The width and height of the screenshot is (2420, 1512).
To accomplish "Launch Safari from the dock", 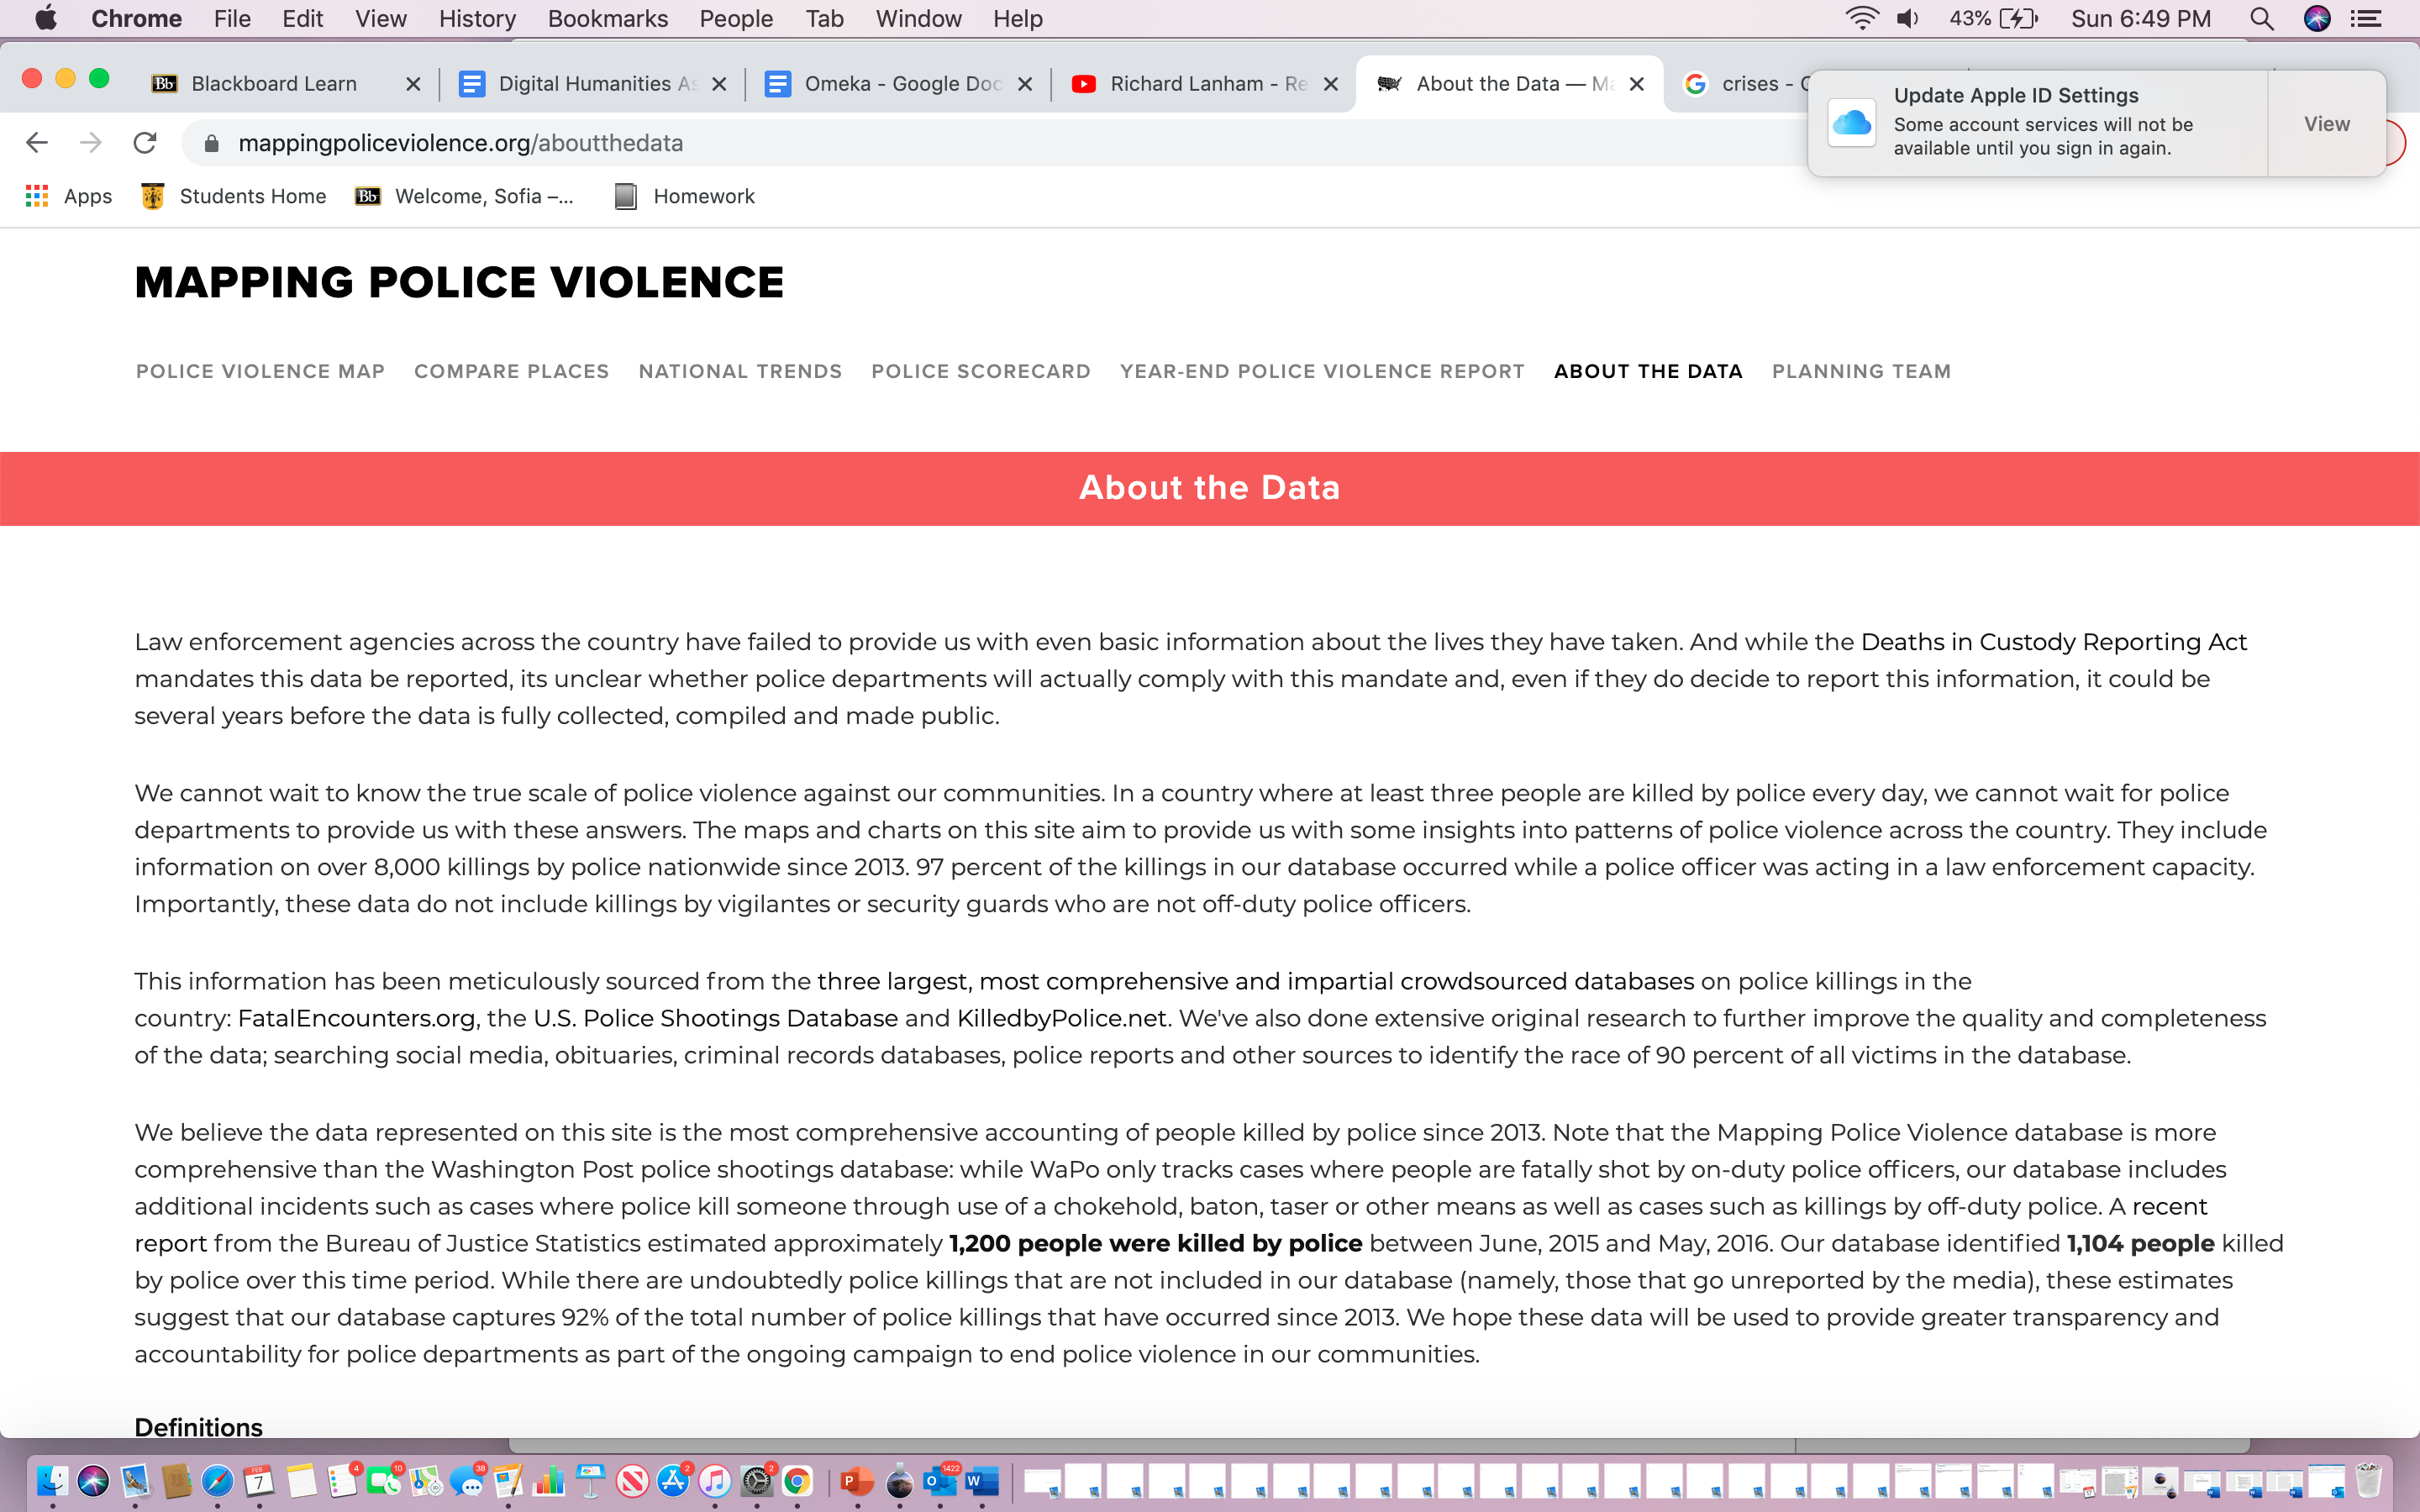I will pos(217,1481).
